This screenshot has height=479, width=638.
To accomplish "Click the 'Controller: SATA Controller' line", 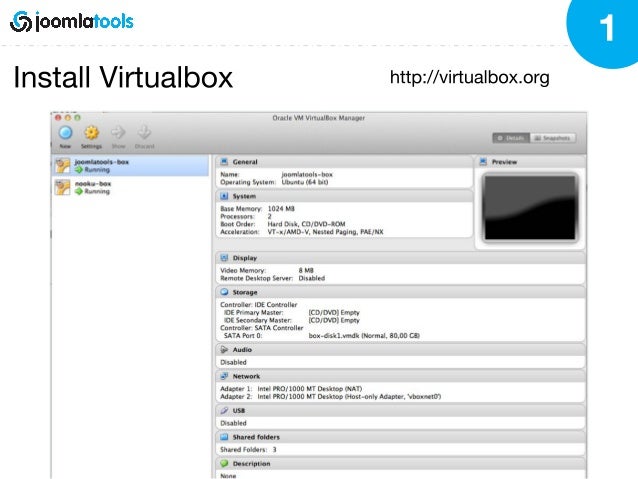I will pos(262,328).
